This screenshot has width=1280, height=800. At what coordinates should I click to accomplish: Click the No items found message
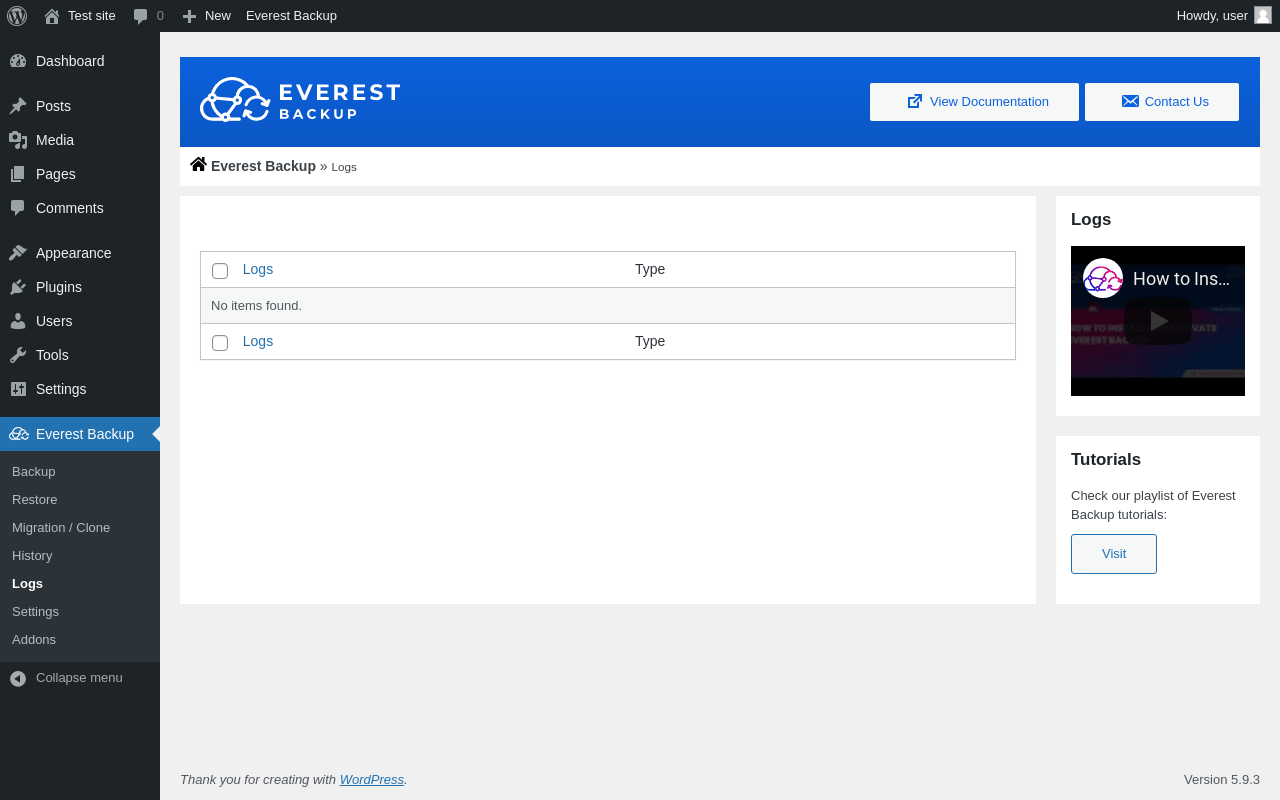pos(256,305)
